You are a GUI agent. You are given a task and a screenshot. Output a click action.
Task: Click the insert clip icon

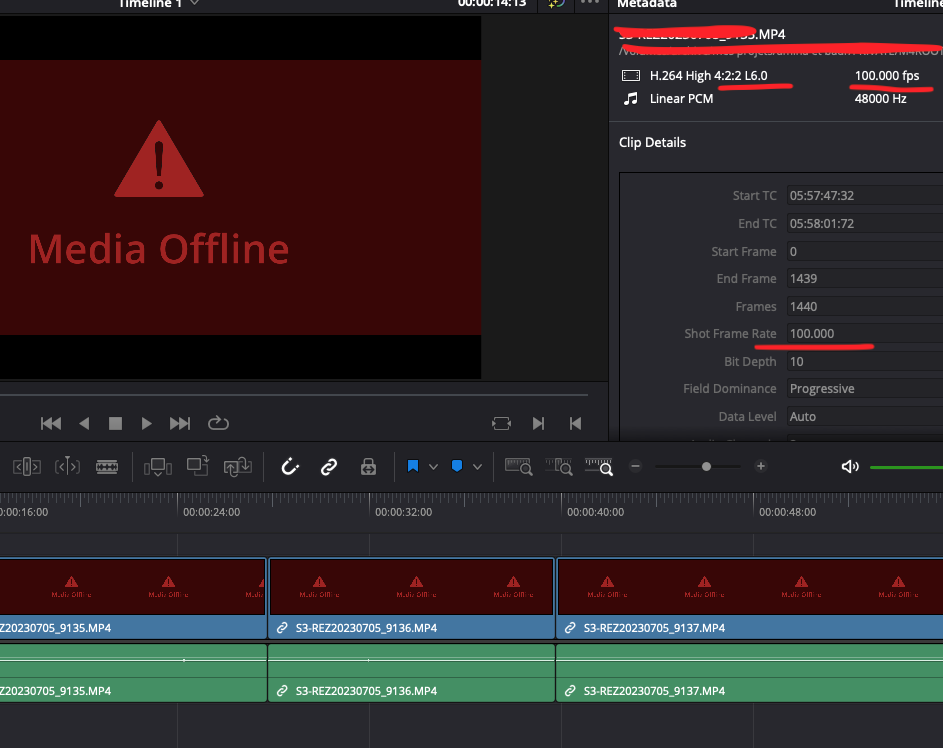click(158, 466)
